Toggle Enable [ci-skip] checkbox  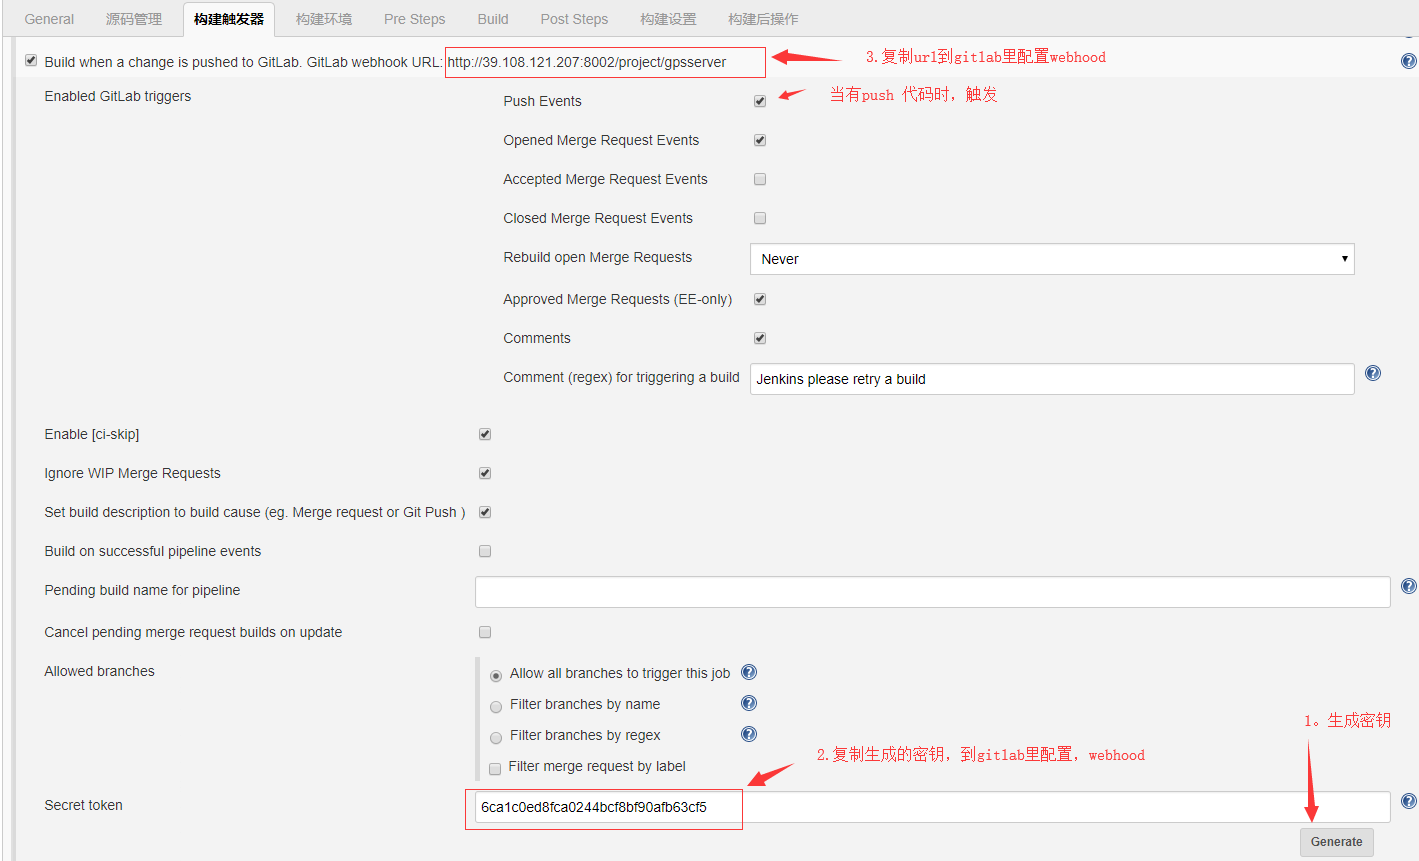[485, 434]
